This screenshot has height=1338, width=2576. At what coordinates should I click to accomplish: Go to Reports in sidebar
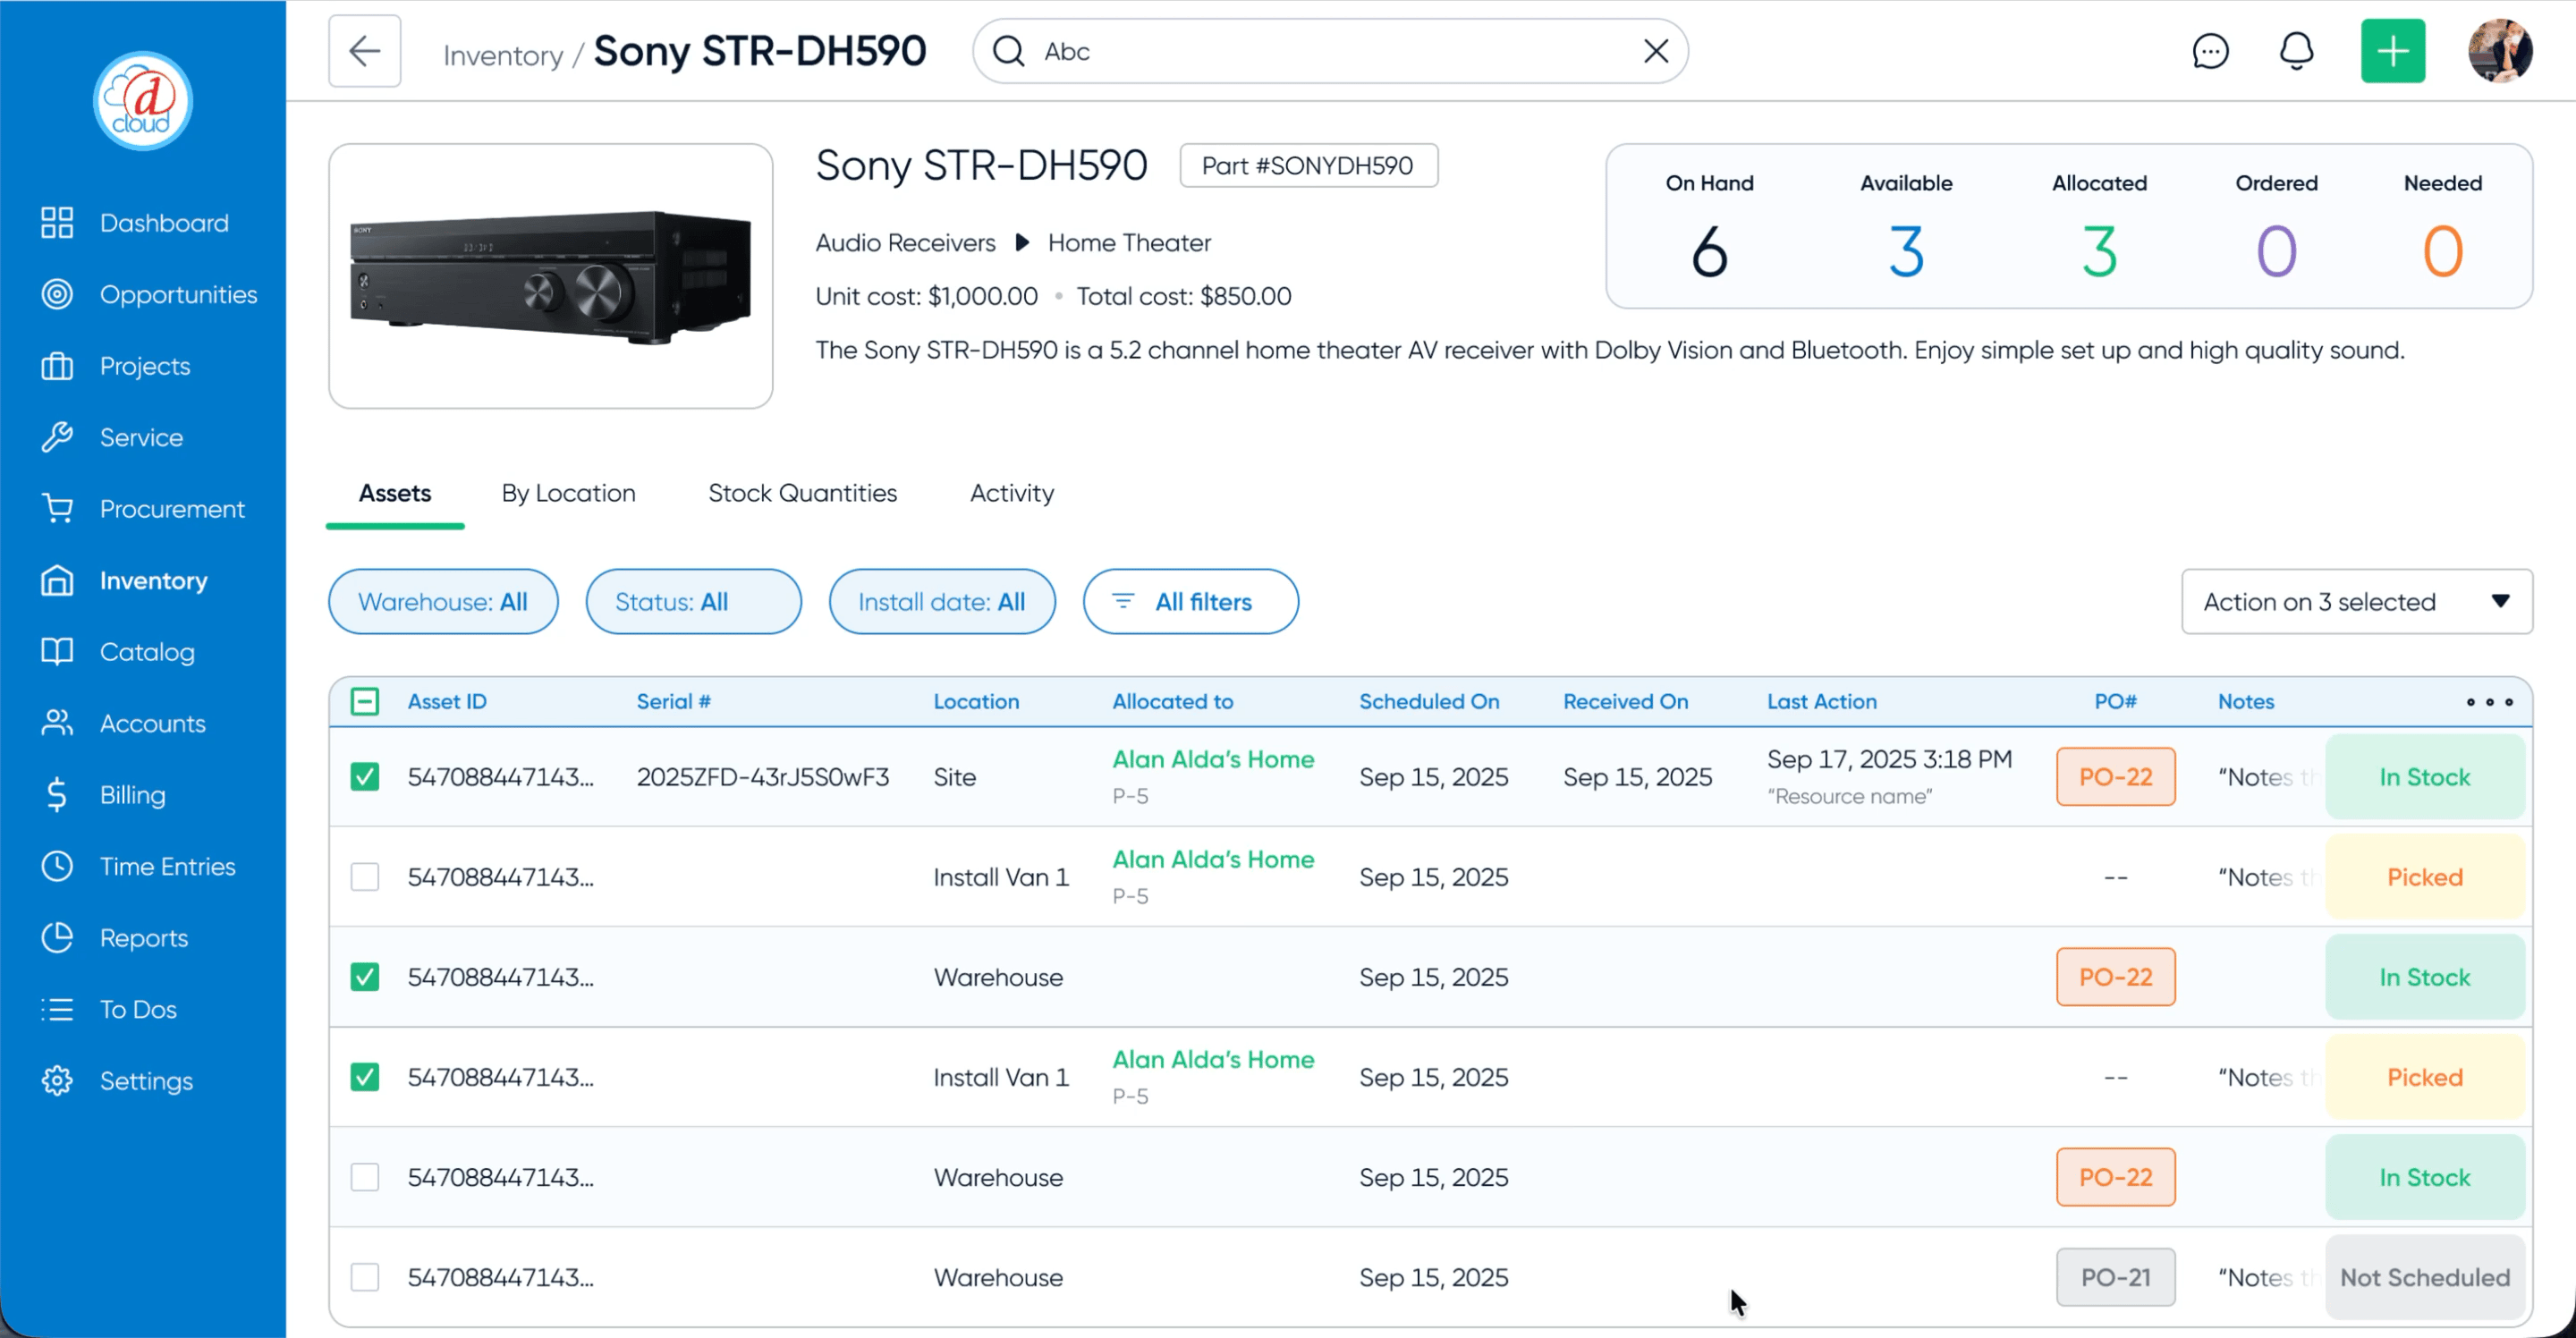click(x=143, y=938)
